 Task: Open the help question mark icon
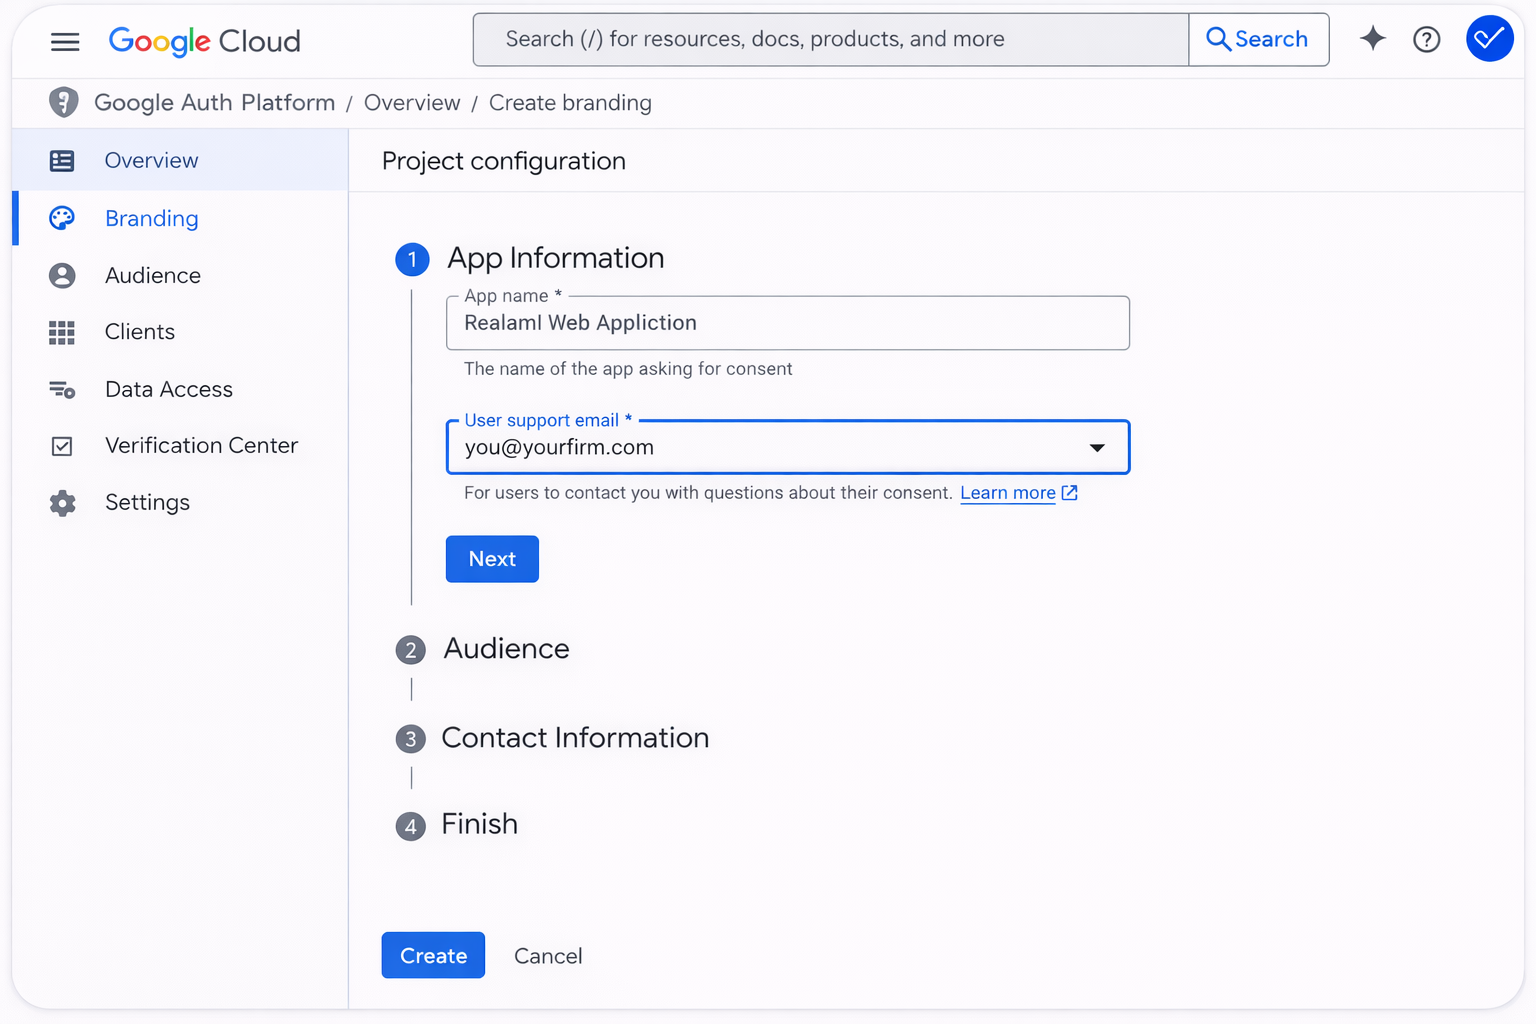[x=1426, y=39]
